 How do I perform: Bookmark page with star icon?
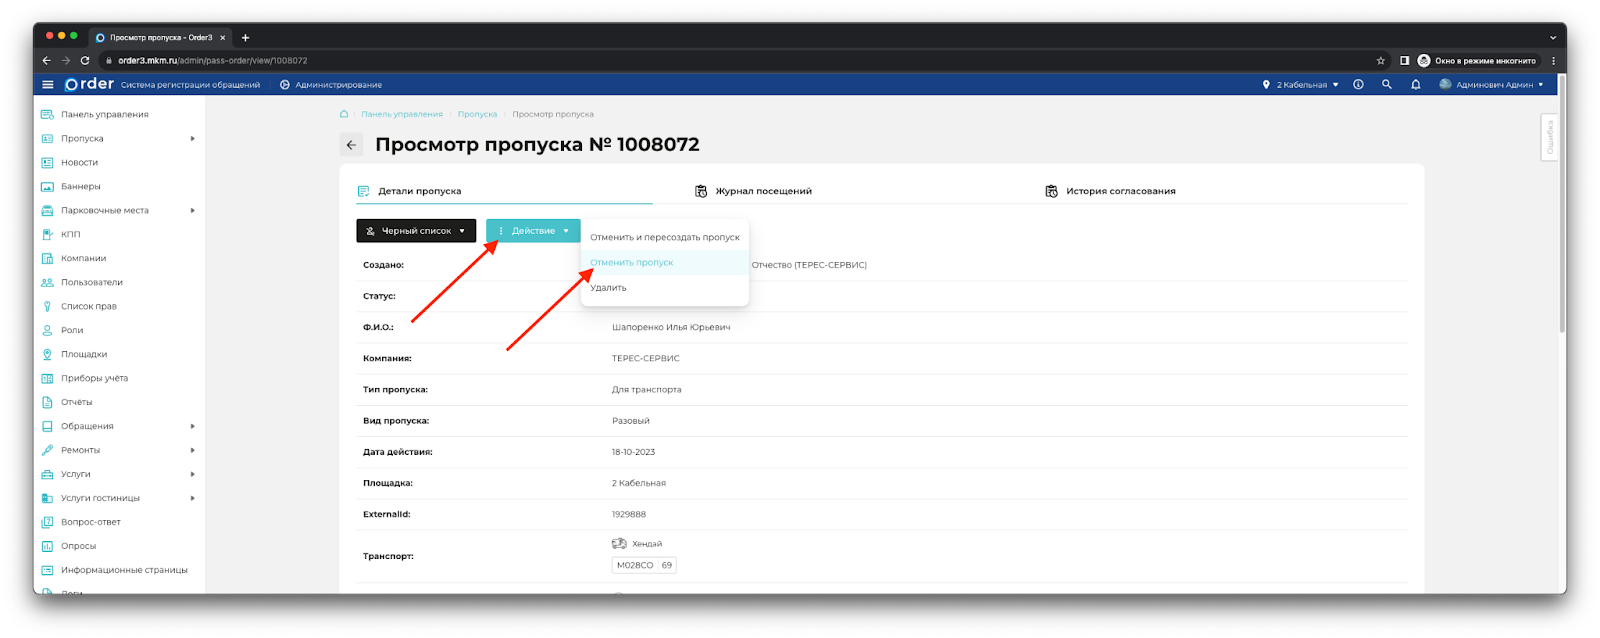tap(1381, 61)
